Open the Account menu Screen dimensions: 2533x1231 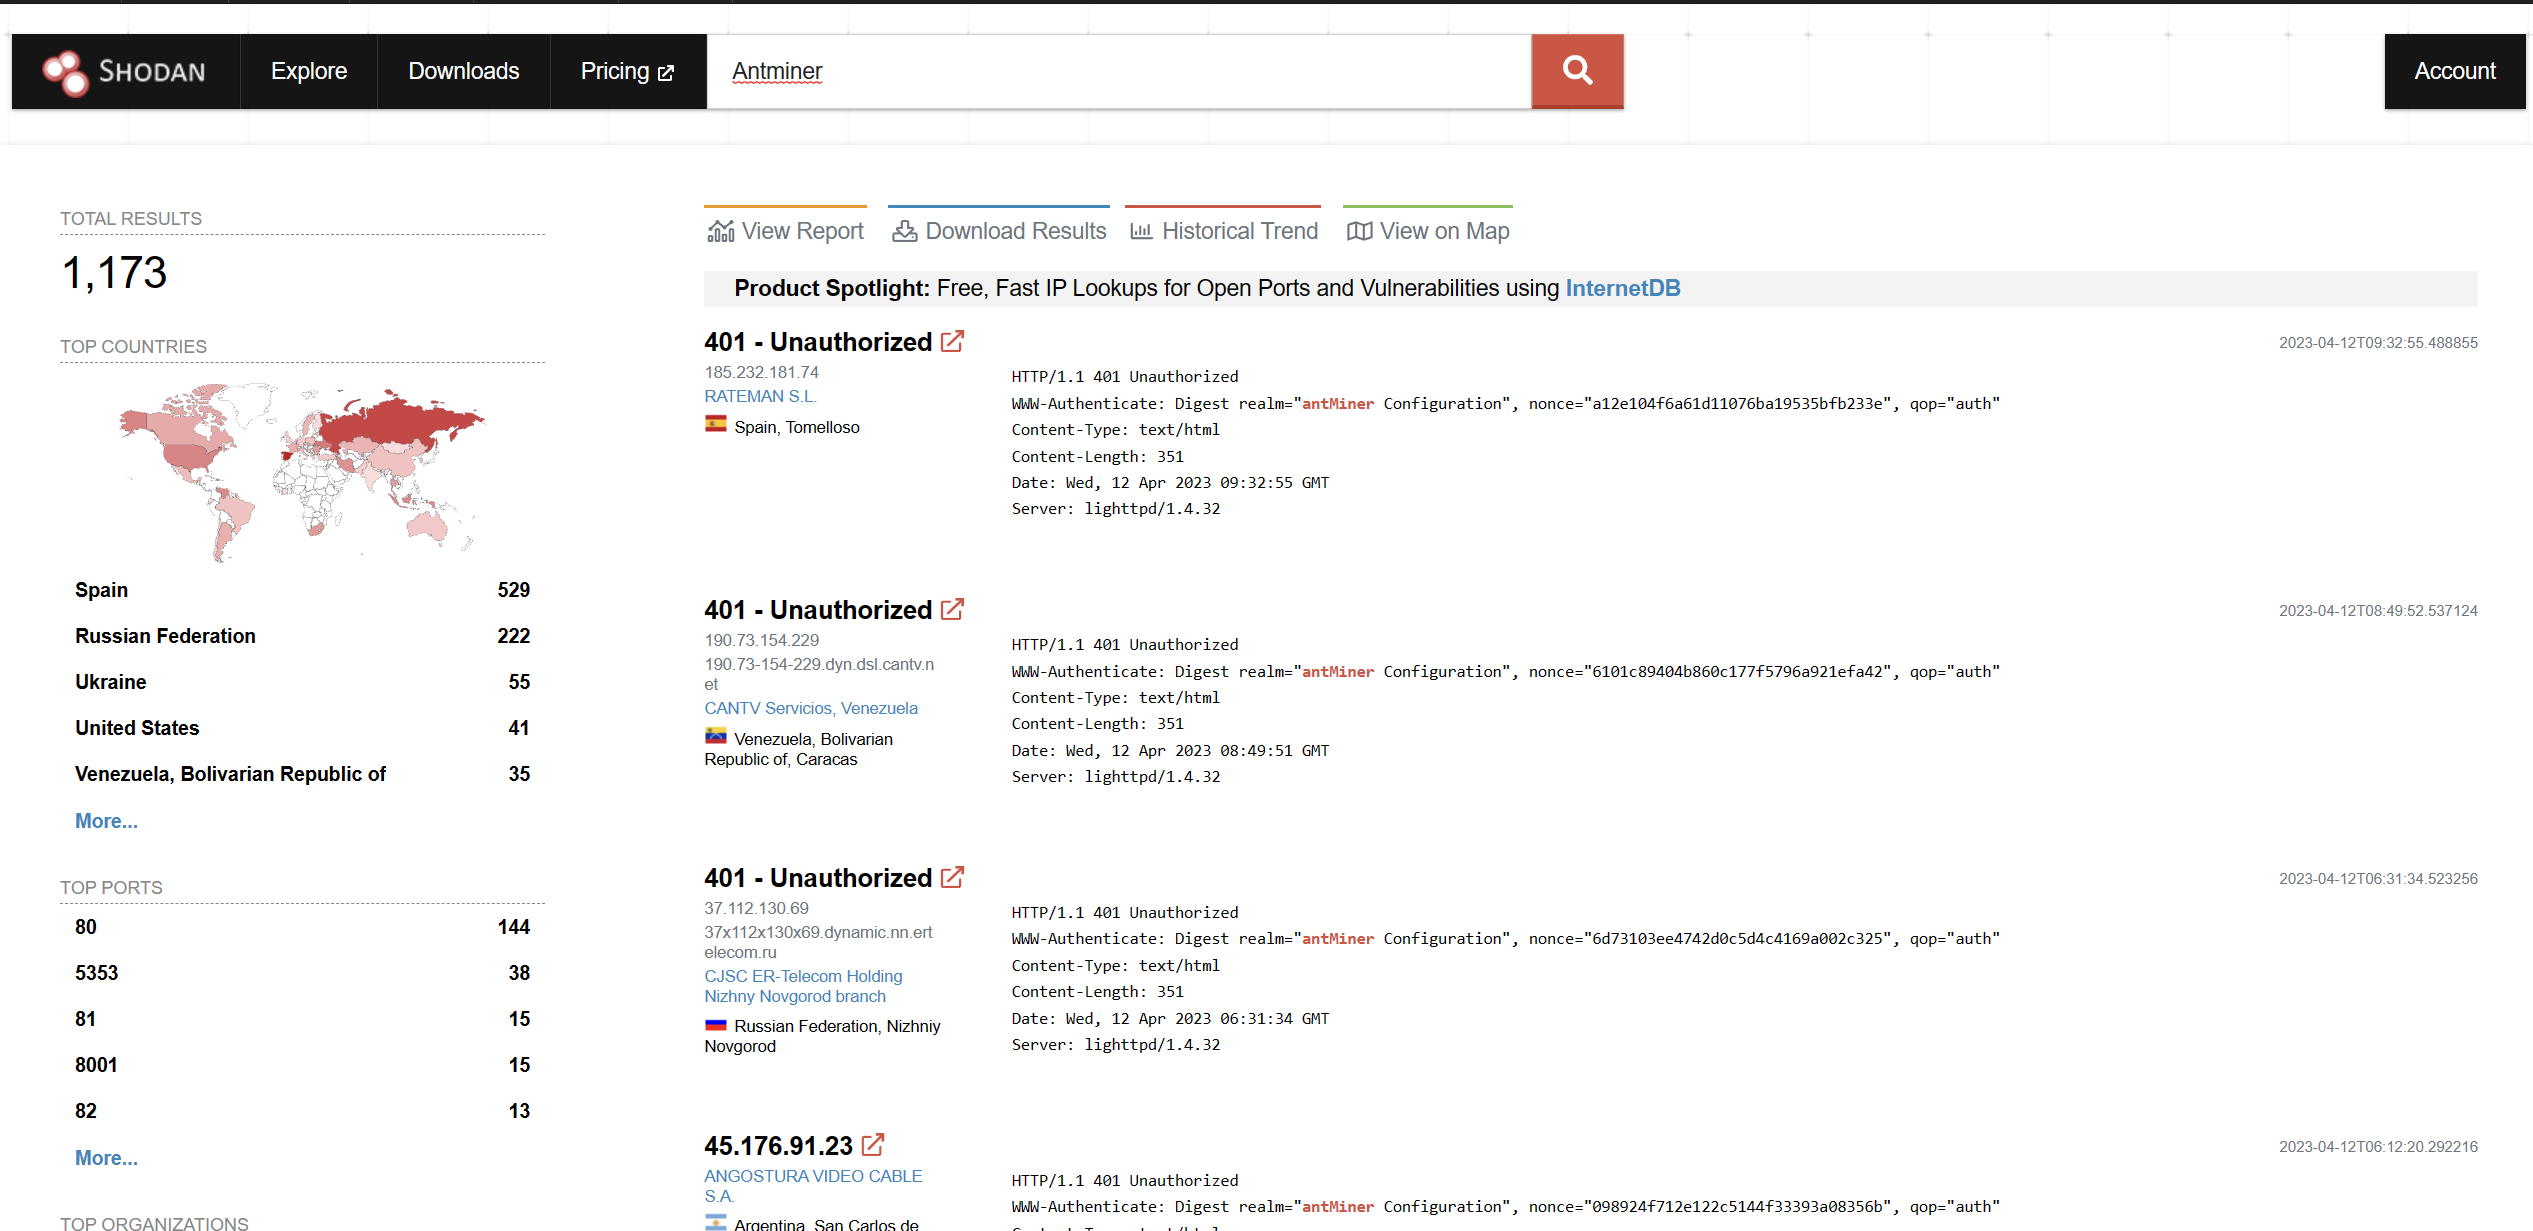point(2455,71)
